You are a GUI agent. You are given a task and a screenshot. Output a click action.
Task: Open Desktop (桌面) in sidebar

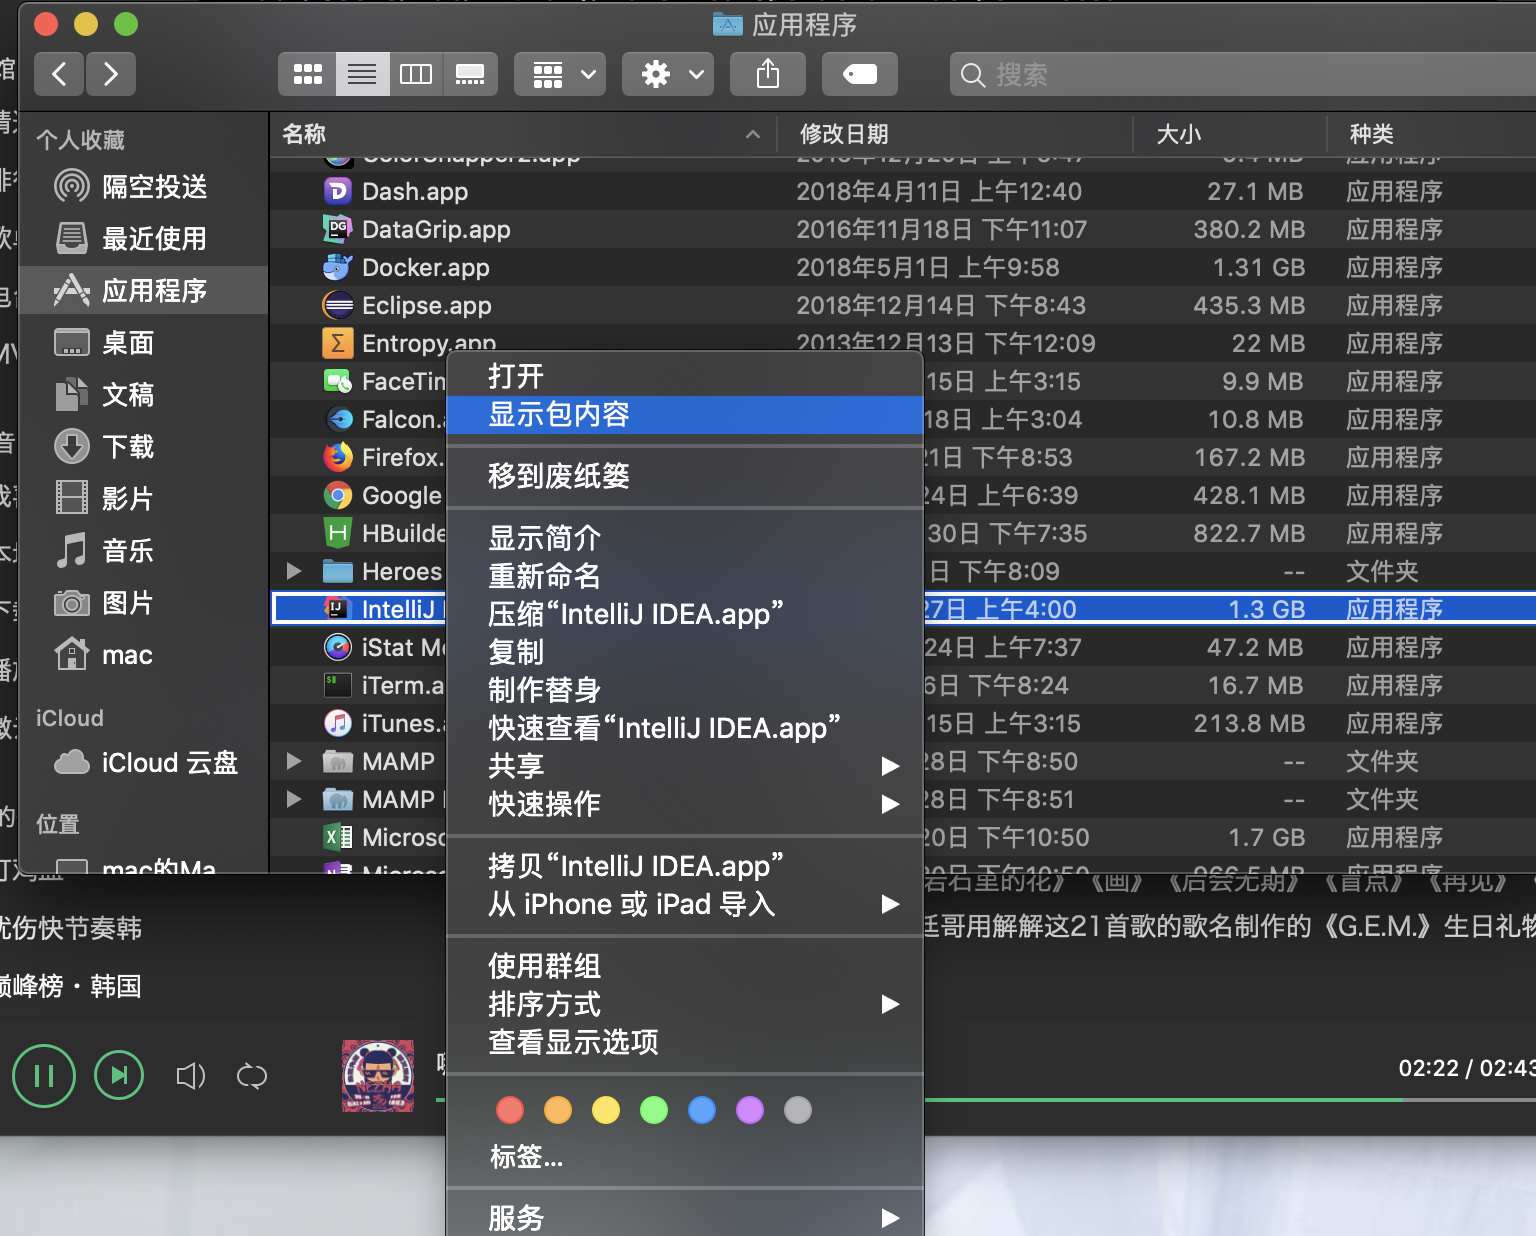tap(143, 343)
